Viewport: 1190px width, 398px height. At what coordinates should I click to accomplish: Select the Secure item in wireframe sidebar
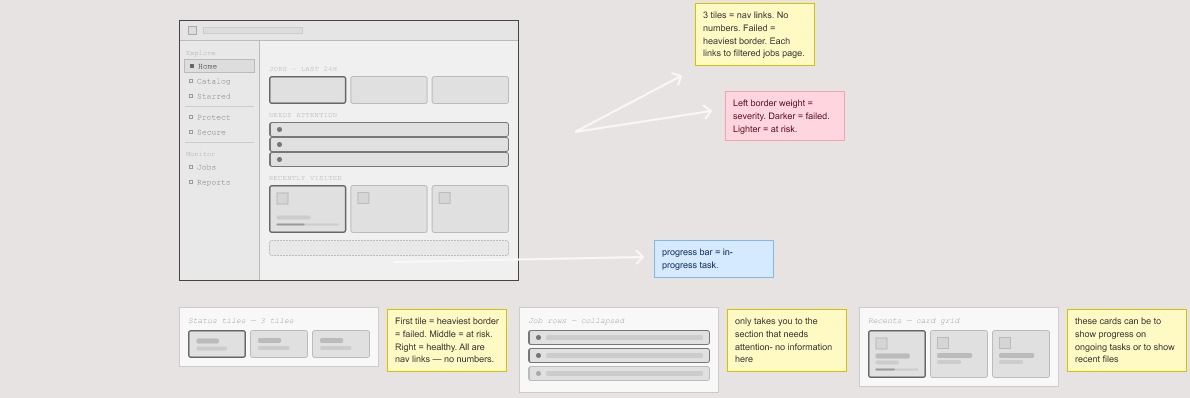point(211,133)
